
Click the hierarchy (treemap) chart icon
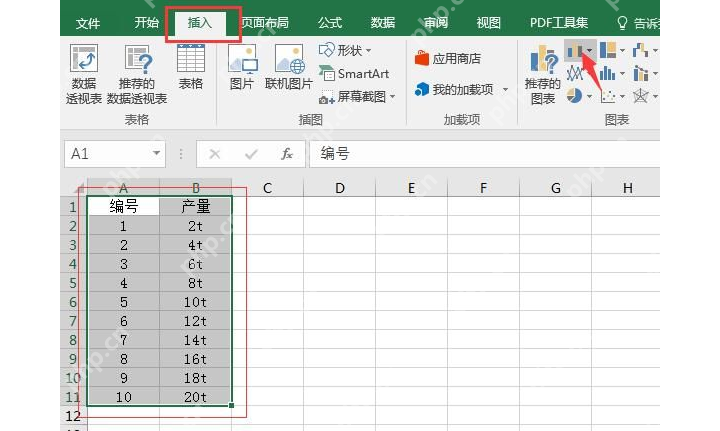tap(608, 50)
